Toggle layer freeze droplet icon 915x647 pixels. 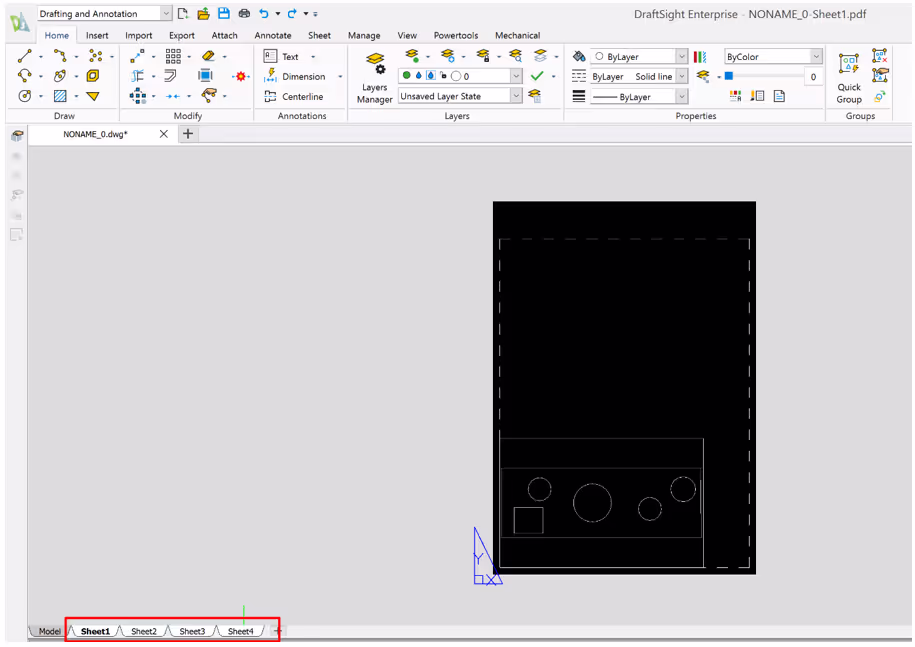click(x=418, y=75)
